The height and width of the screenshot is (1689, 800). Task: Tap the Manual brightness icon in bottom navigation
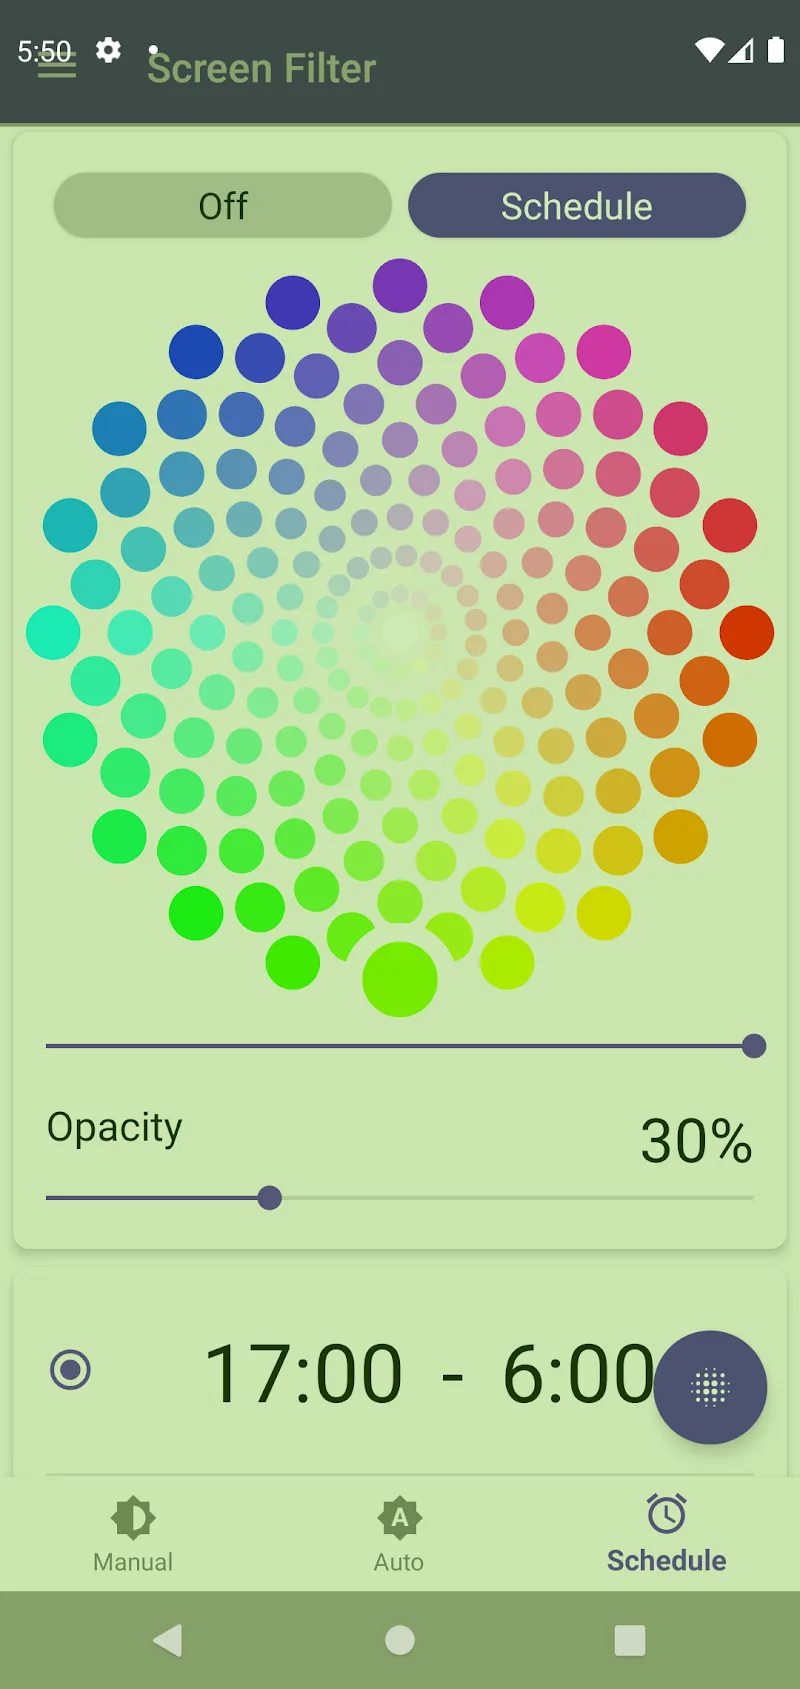pyautogui.click(x=132, y=1516)
